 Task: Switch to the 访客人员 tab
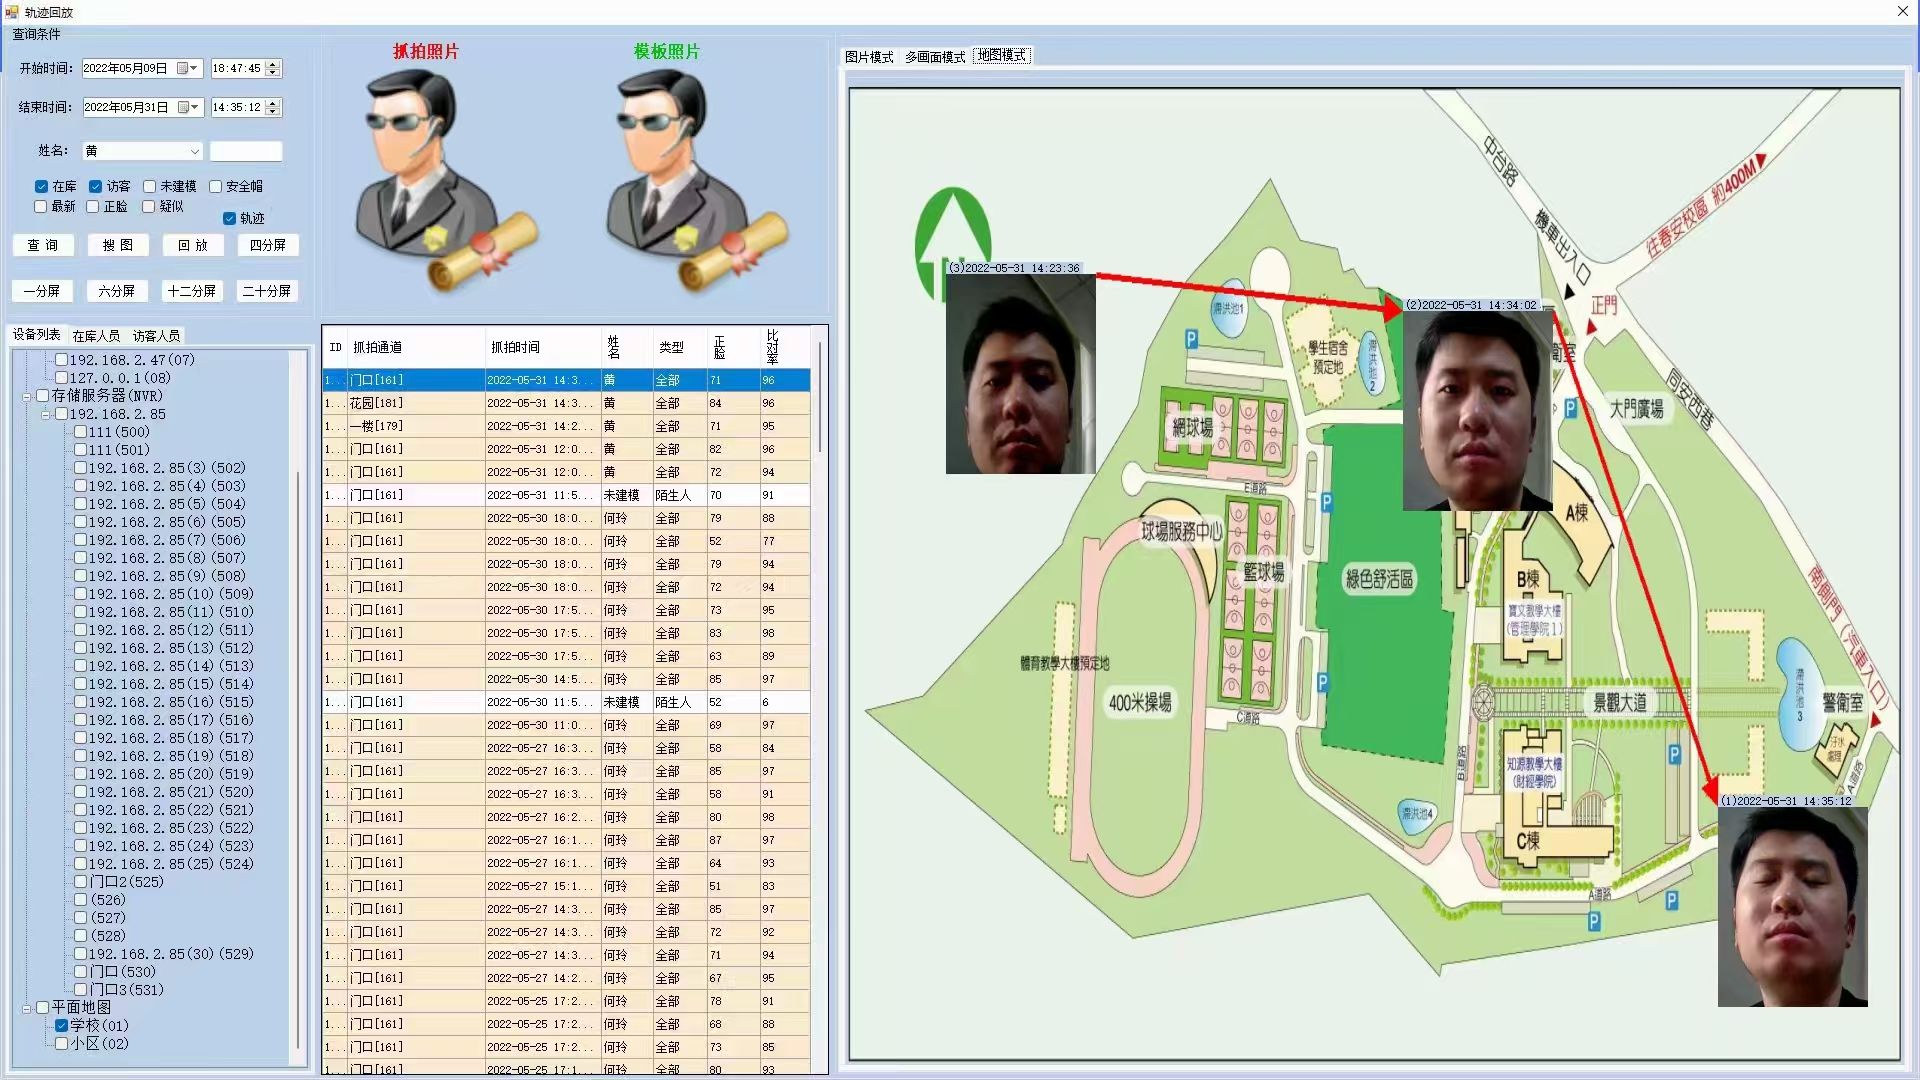(156, 336)
